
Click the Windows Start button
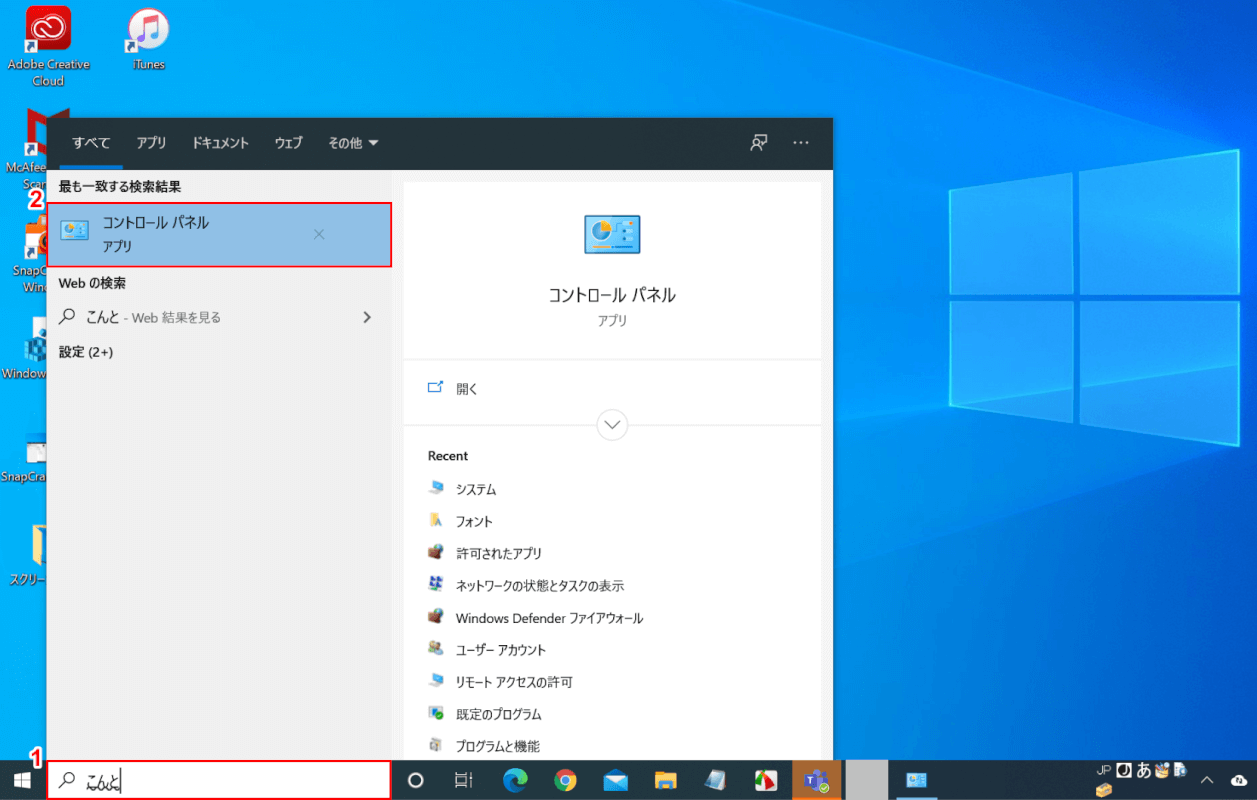[22, 780]
